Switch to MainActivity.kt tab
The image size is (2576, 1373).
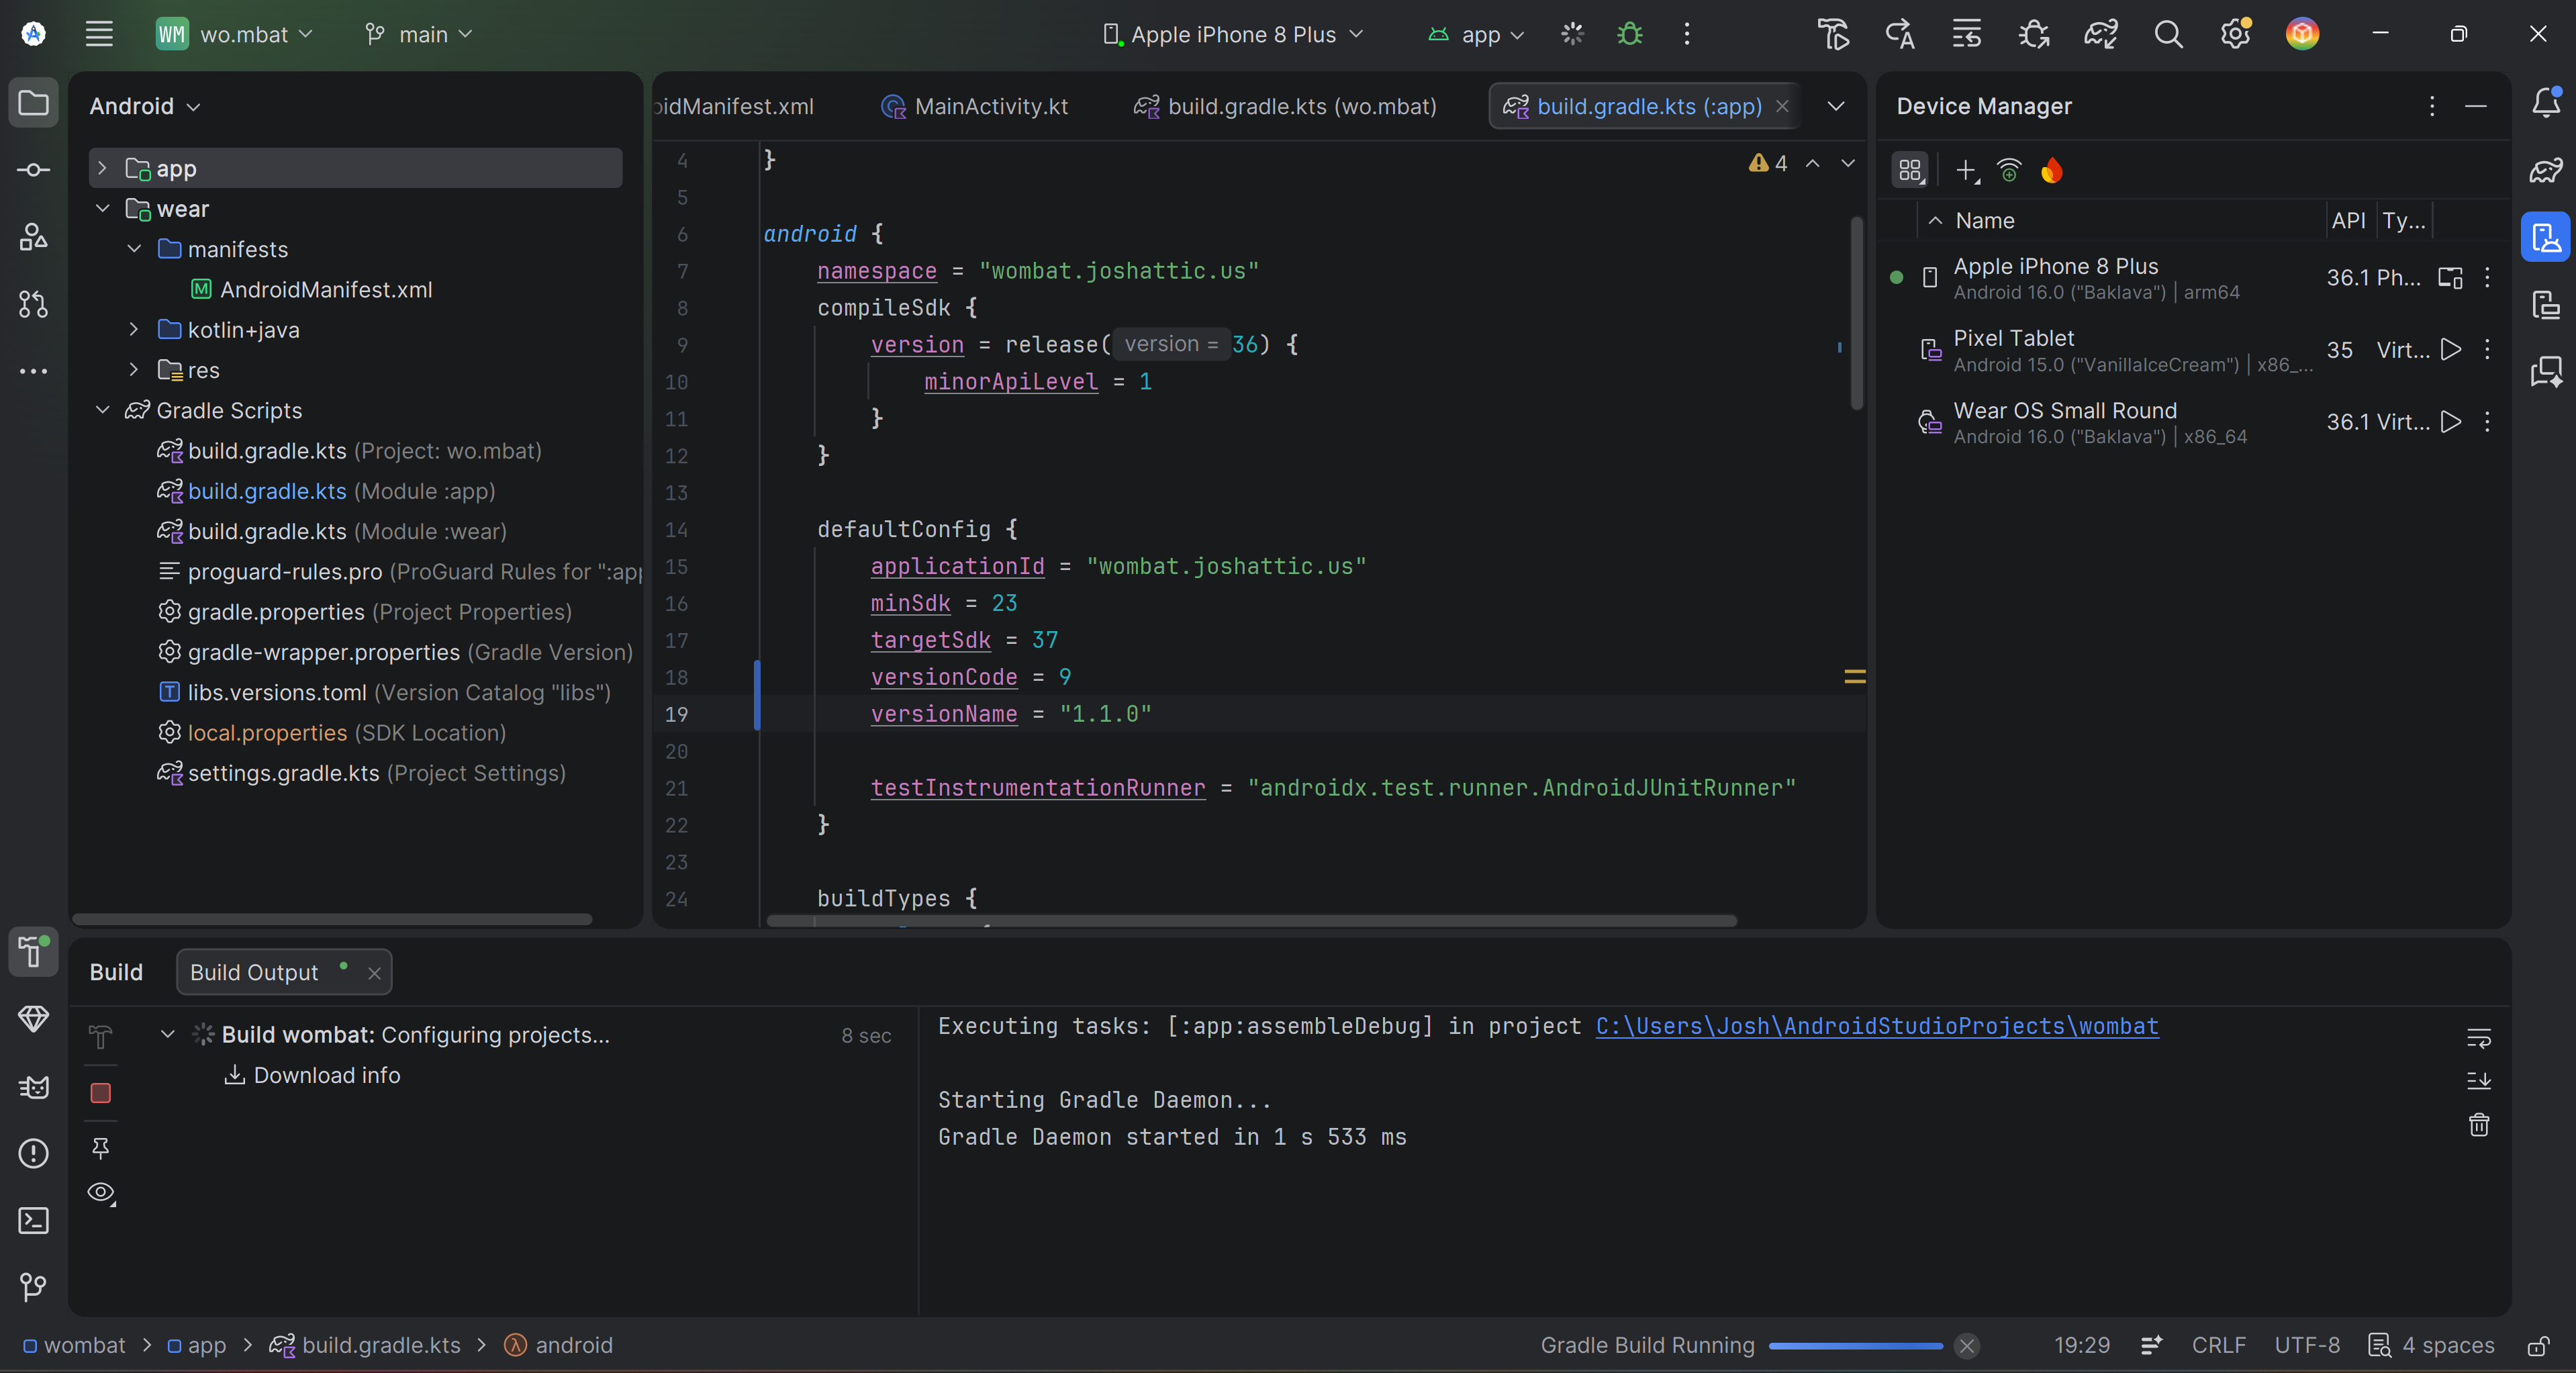point(974,106)
